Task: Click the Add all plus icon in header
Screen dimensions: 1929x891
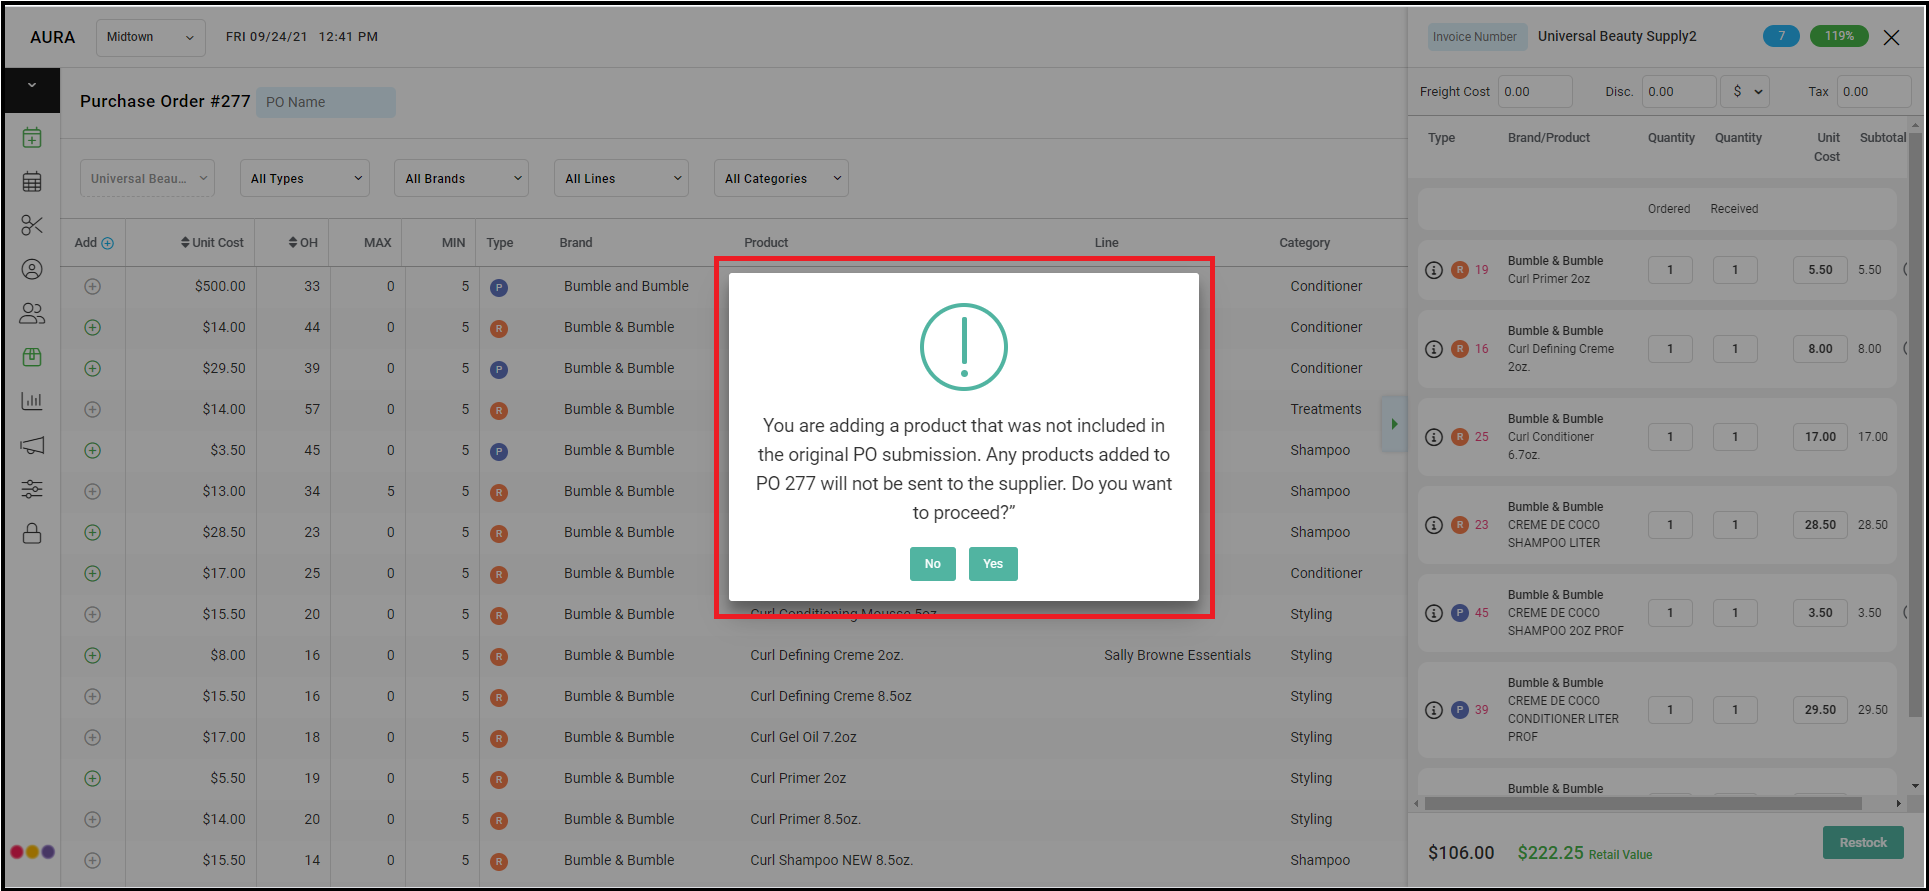Action: point(107,243)
